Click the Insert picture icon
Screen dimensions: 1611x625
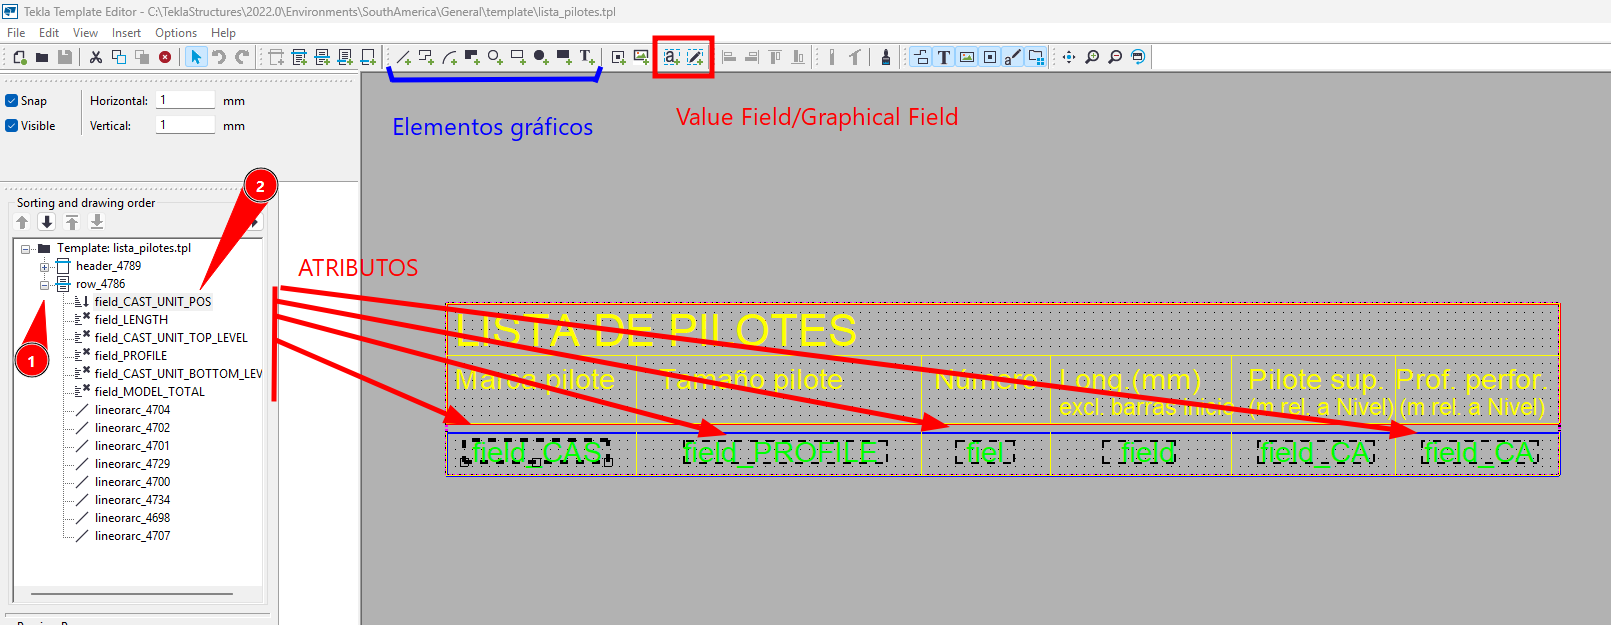coord(641,57)
